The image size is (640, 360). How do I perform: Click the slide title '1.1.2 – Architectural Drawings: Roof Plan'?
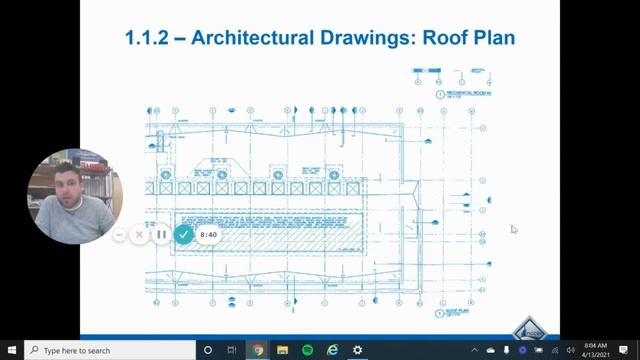tap(320, 38)
